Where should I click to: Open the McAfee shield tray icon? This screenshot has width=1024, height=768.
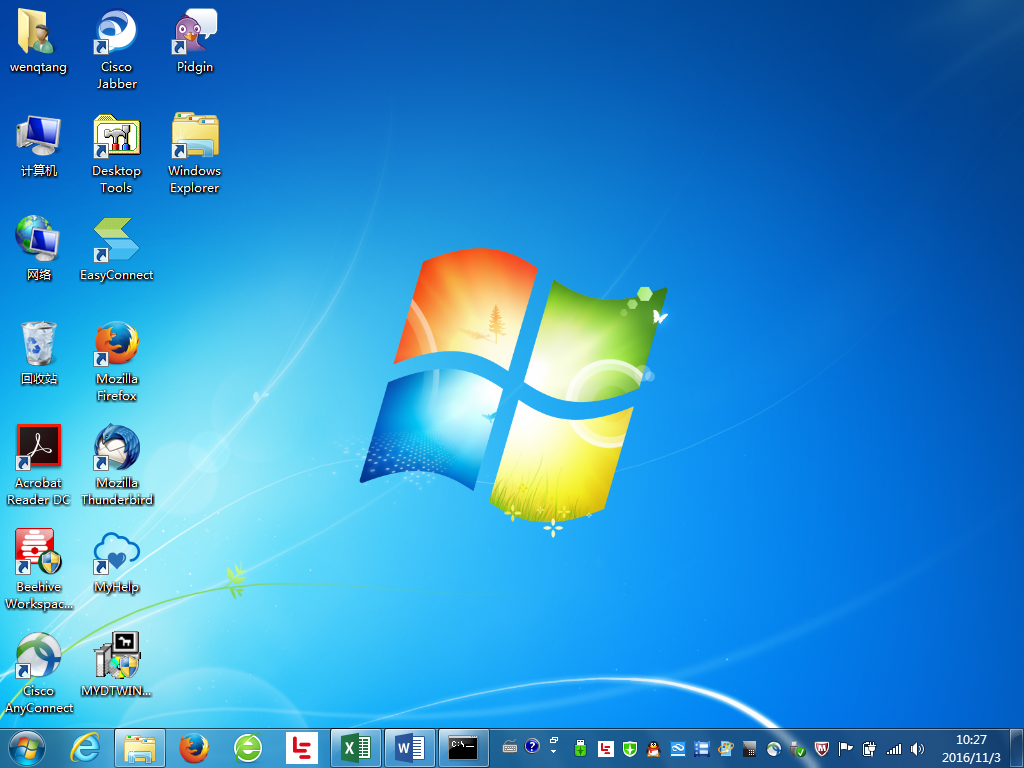822,748
